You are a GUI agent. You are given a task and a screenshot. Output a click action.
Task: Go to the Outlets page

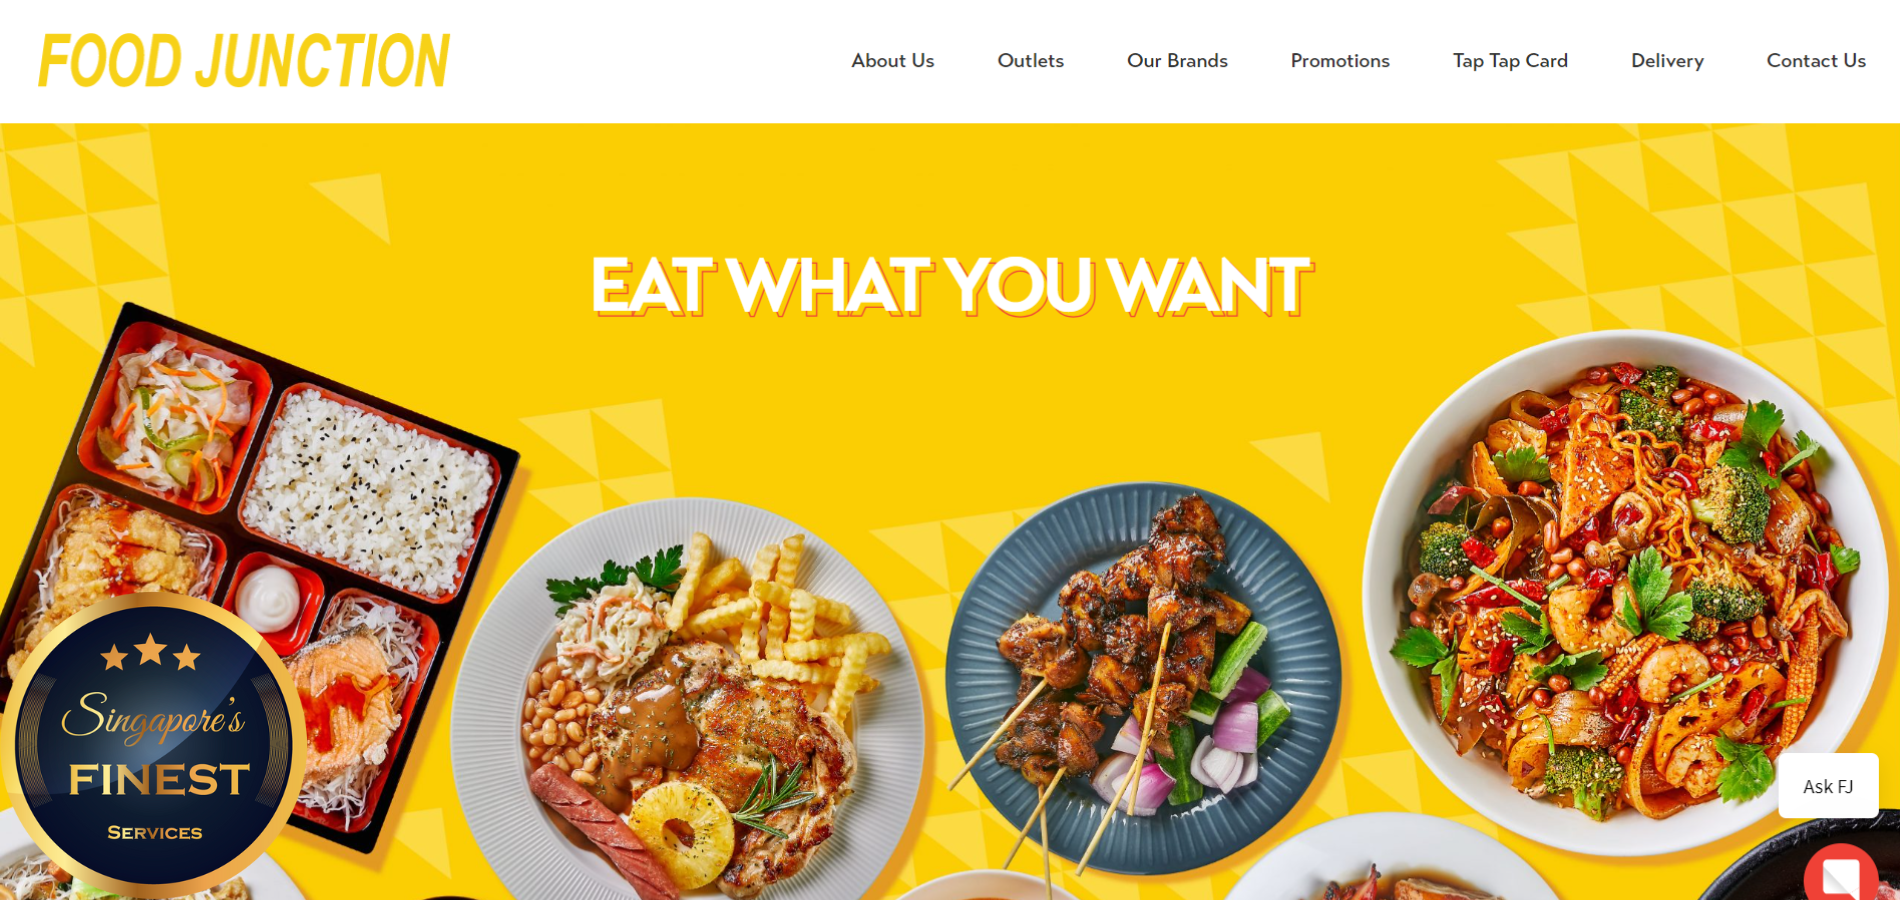pos(1030,60)
